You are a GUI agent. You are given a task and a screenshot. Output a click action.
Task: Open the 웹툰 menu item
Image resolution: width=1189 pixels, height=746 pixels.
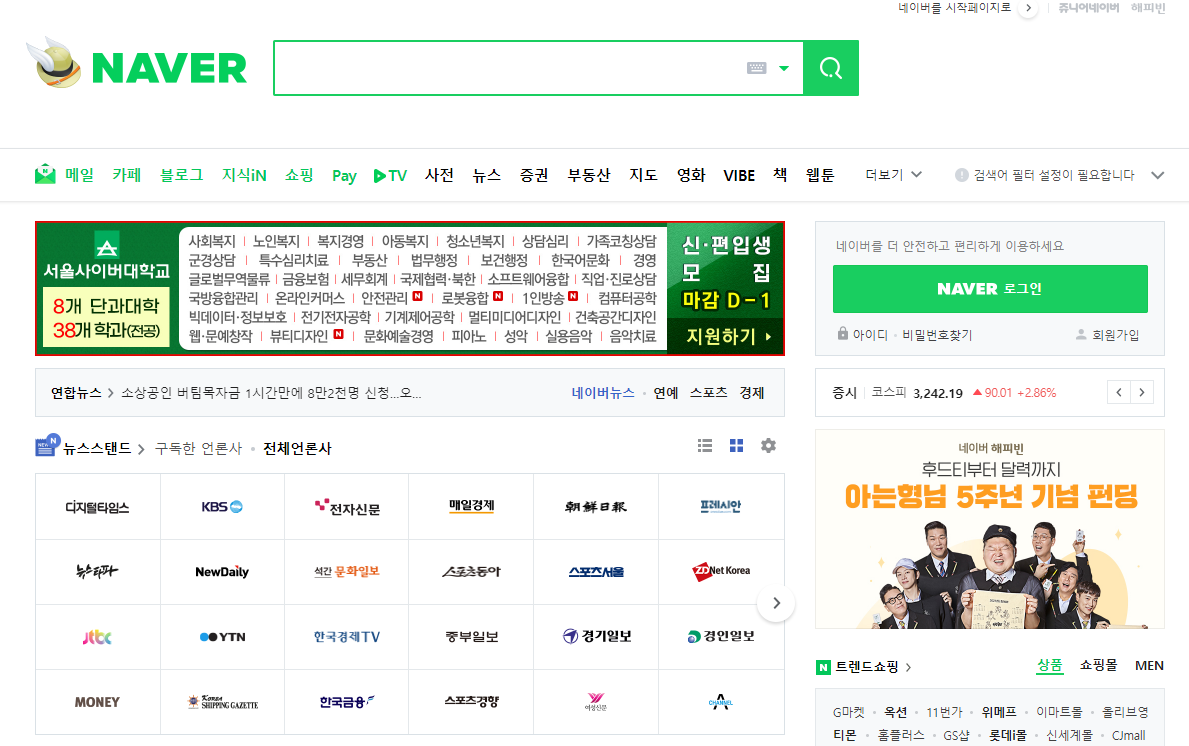[820, 175]
